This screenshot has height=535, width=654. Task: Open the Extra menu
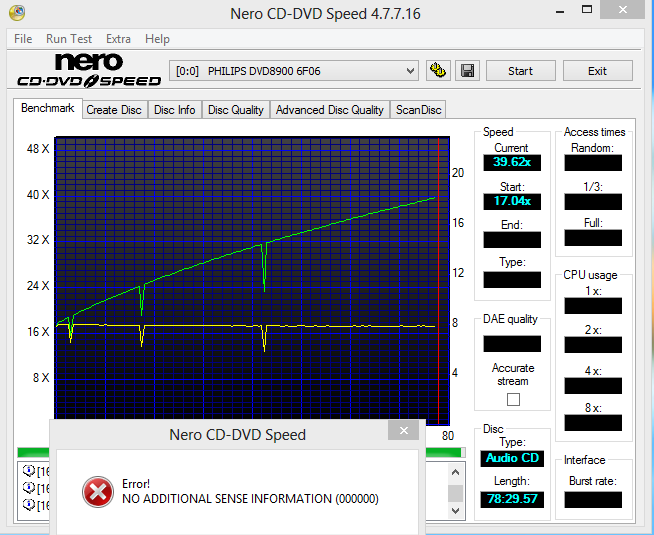pyautogui.click(x=118, y=39)
